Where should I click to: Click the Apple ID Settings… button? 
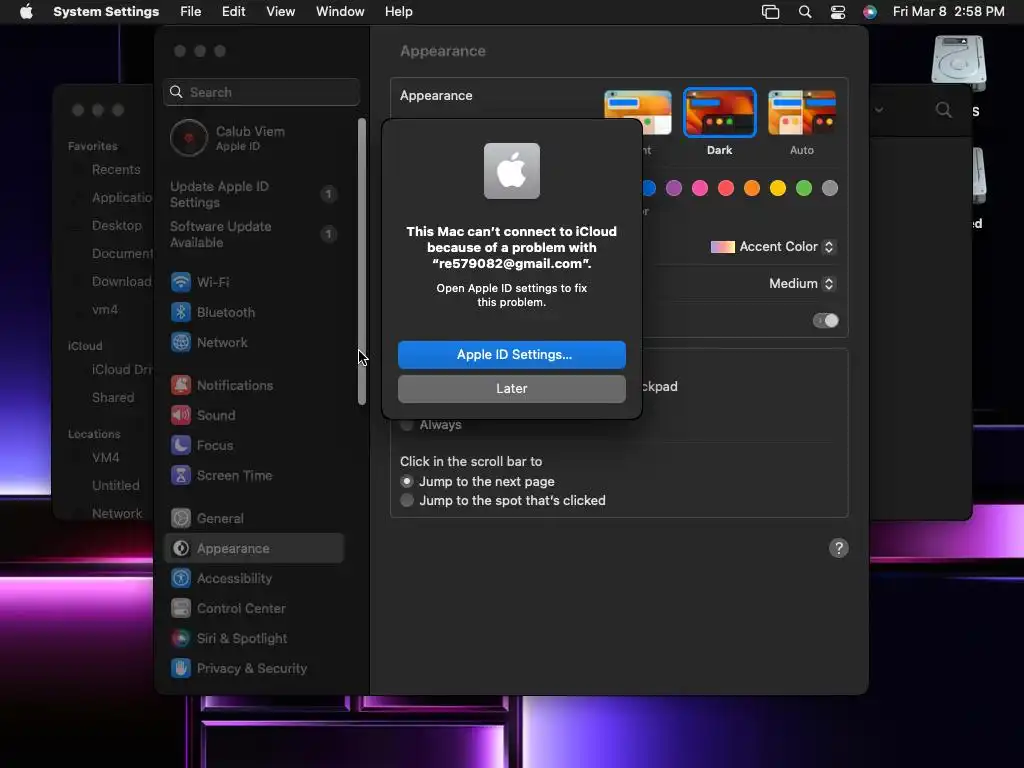coord(512,355)
